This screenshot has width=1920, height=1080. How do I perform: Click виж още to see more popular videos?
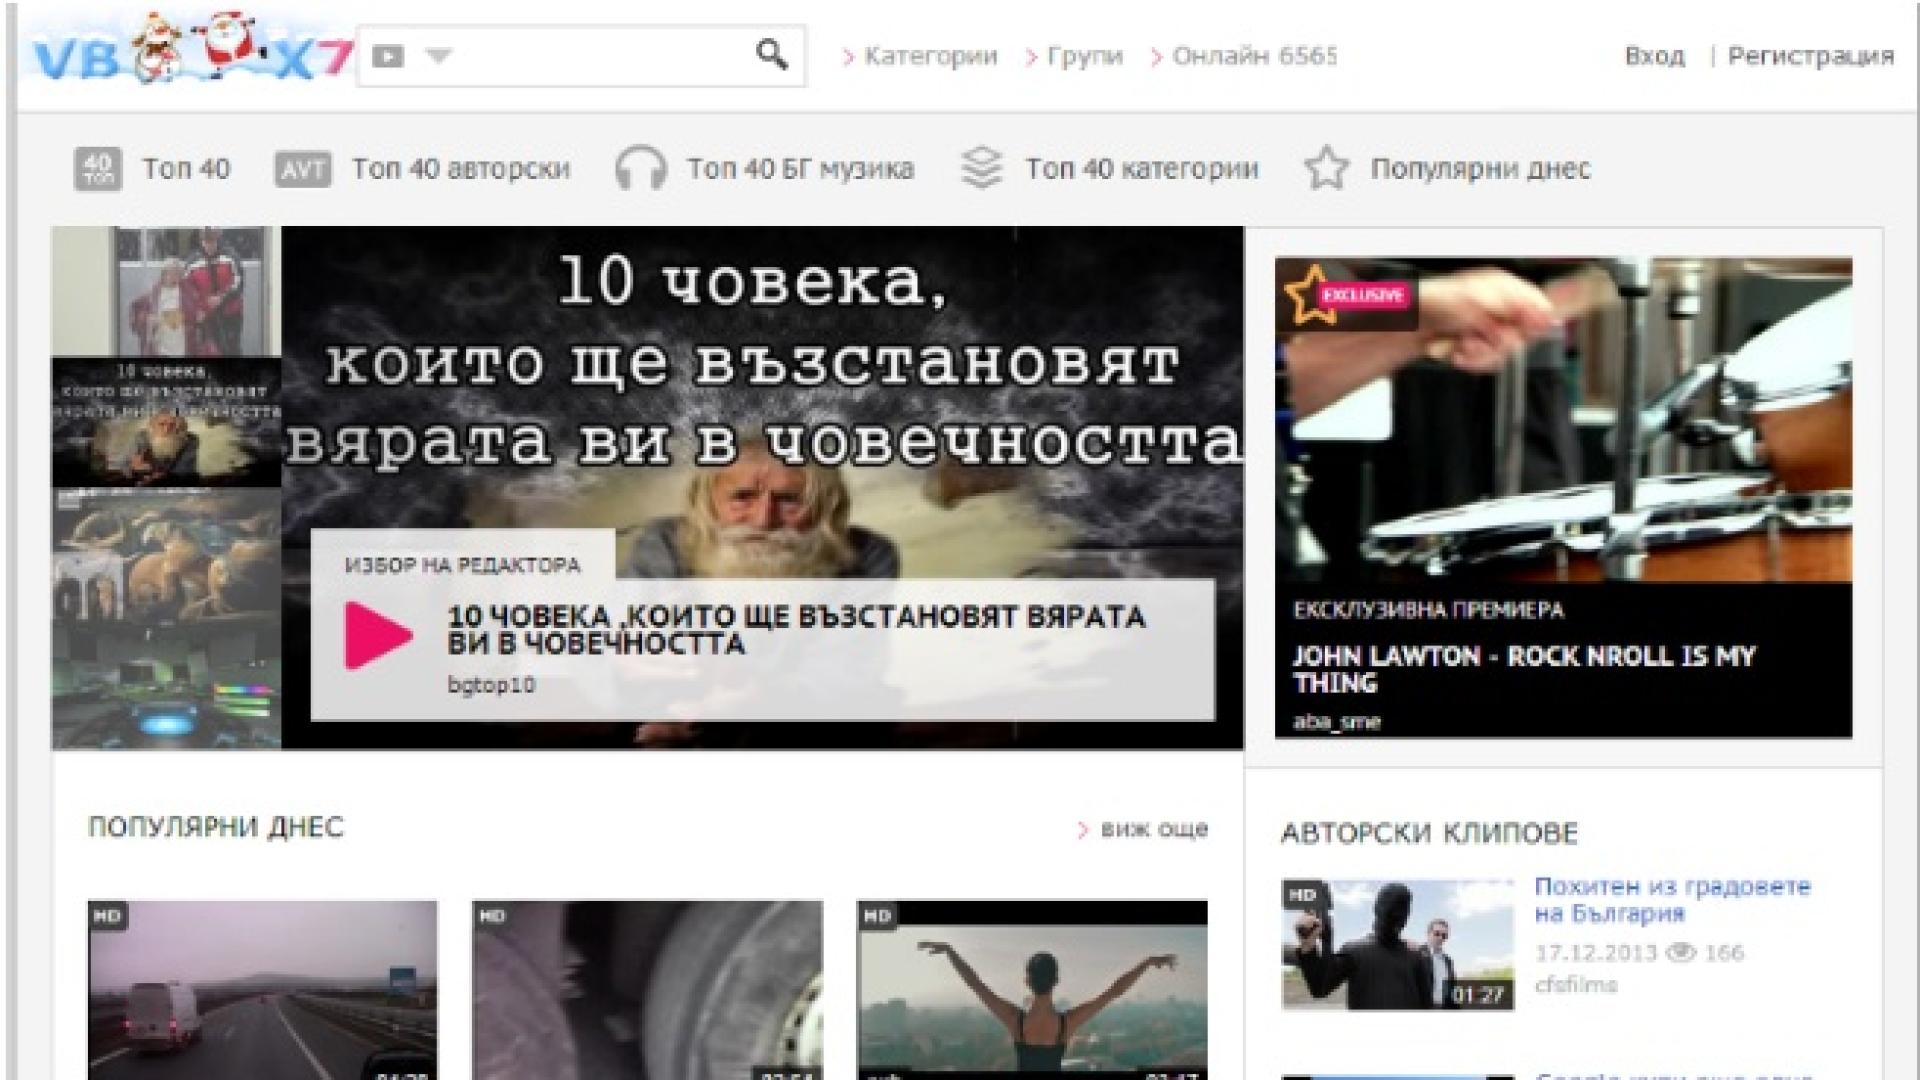click(x=1152, y=828)
